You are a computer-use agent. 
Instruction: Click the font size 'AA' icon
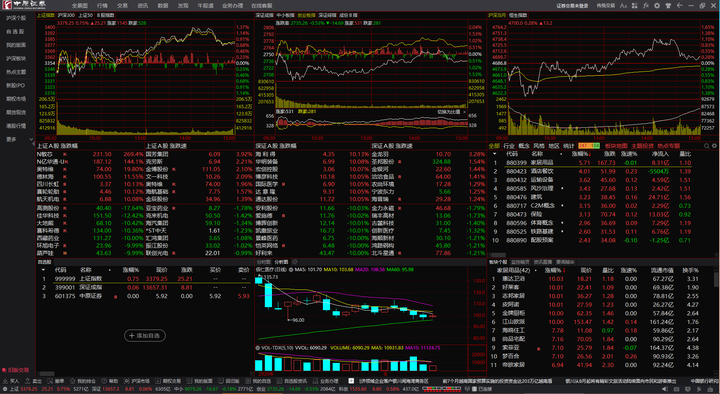coord(623,6)
